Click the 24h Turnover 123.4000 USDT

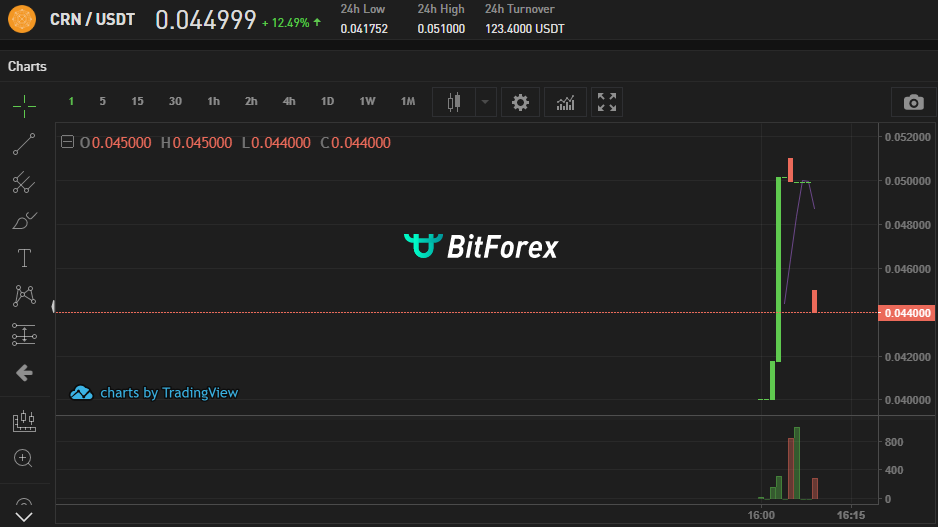click(x=525, y=29)
